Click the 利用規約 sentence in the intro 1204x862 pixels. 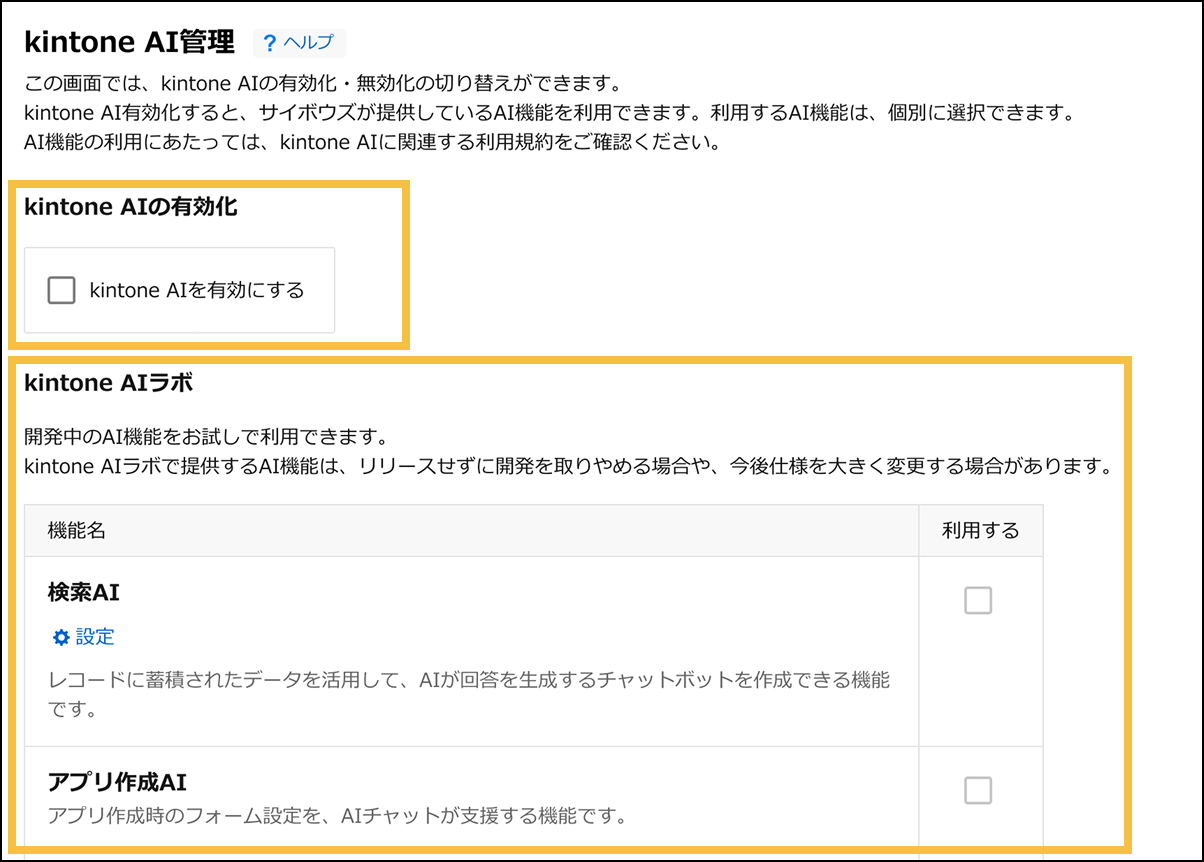[370, 142]
